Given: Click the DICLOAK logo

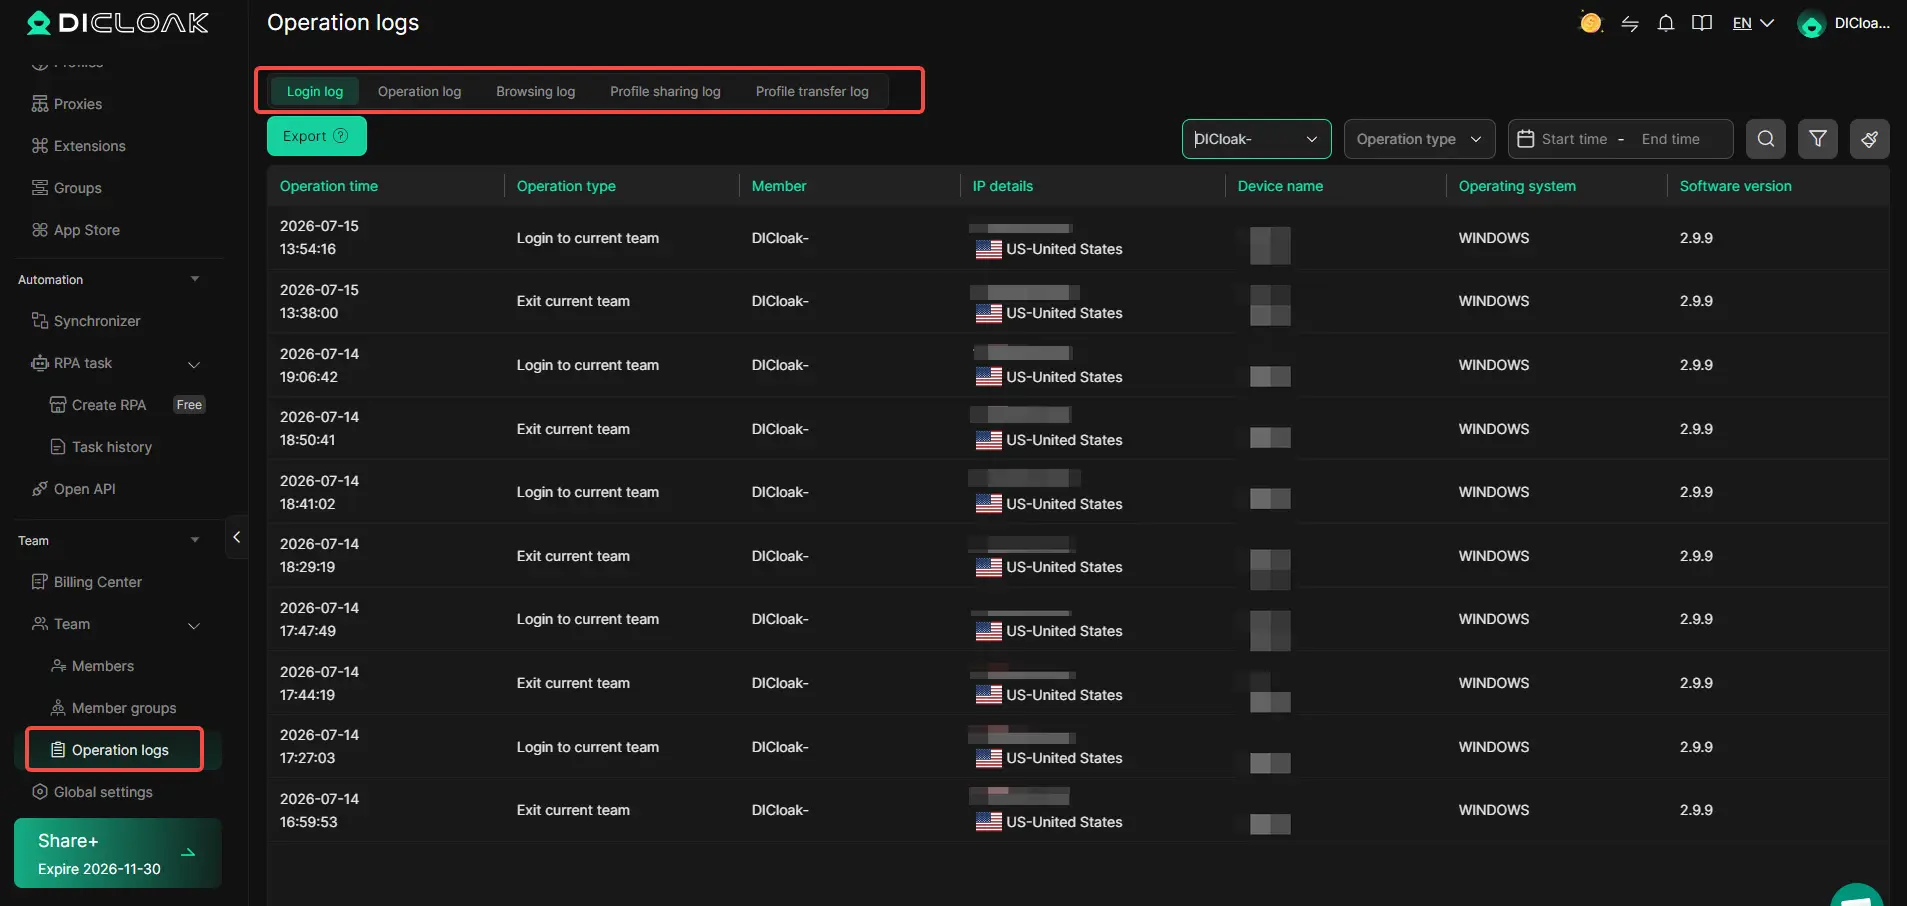Looking at the screenshot, I should coord(117,22).
